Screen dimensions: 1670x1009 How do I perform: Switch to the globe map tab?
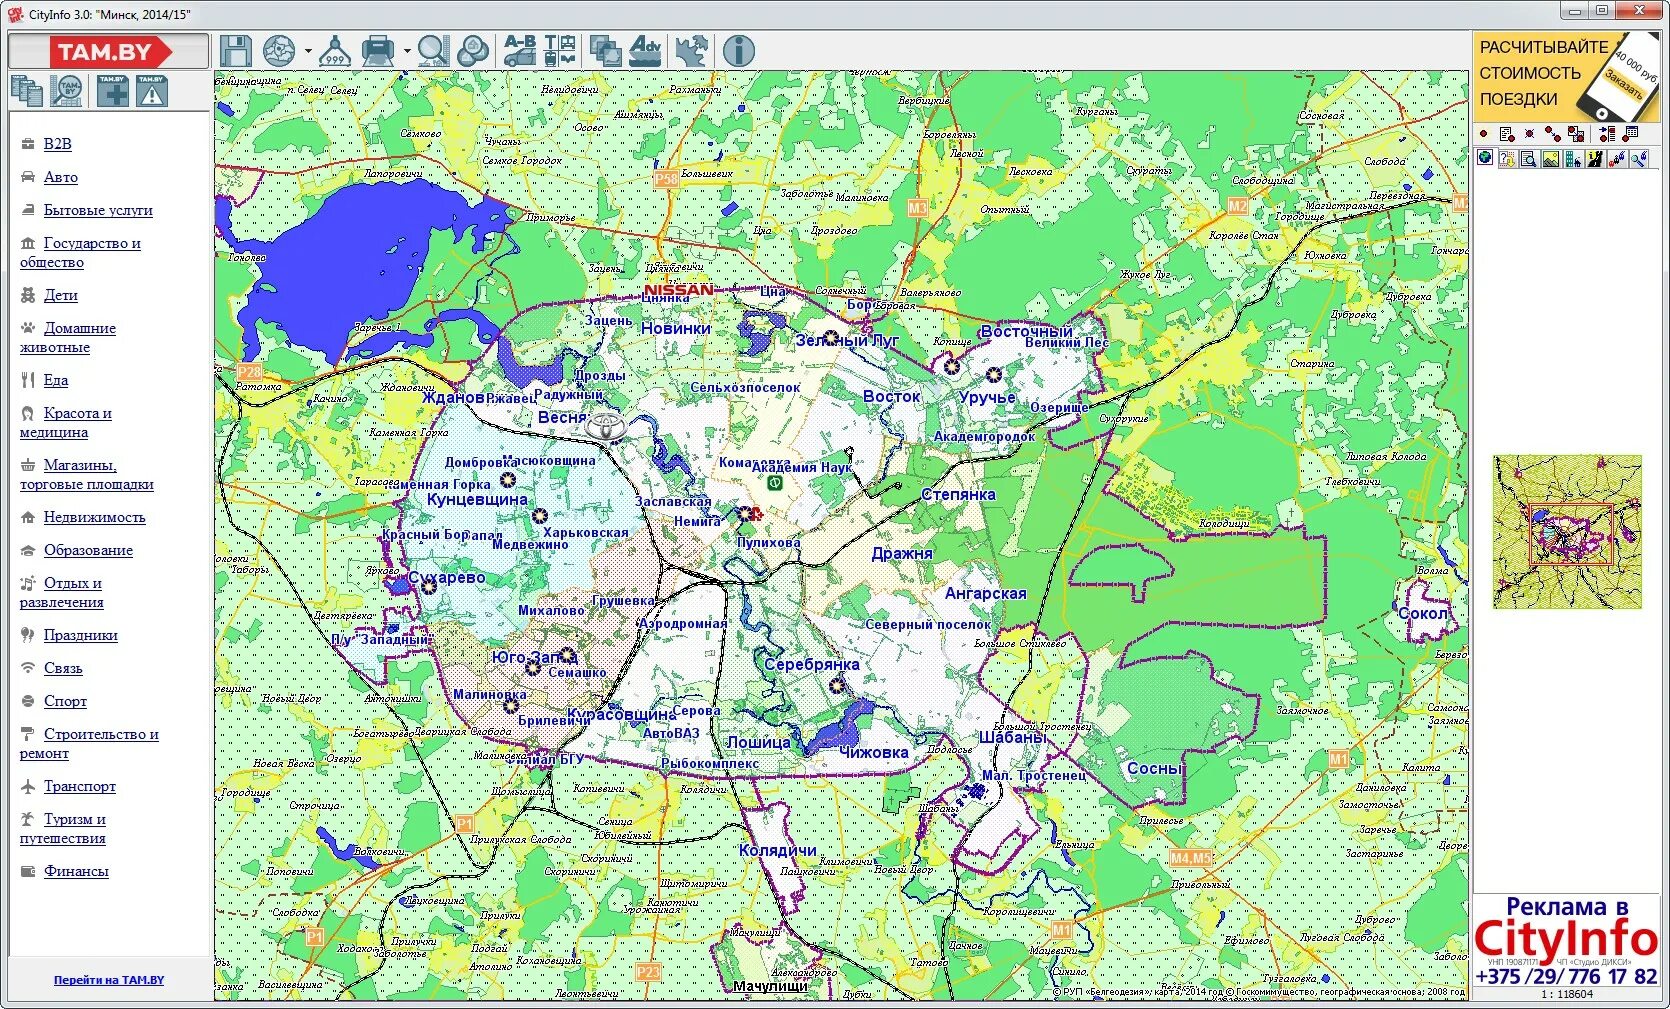(1485, 158)
